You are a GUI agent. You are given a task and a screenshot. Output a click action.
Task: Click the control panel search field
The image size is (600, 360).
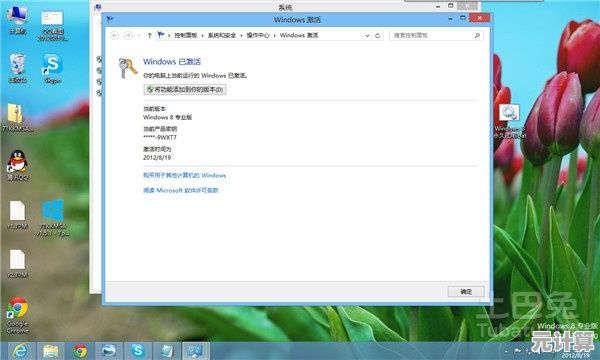click(x=436, y=35)
